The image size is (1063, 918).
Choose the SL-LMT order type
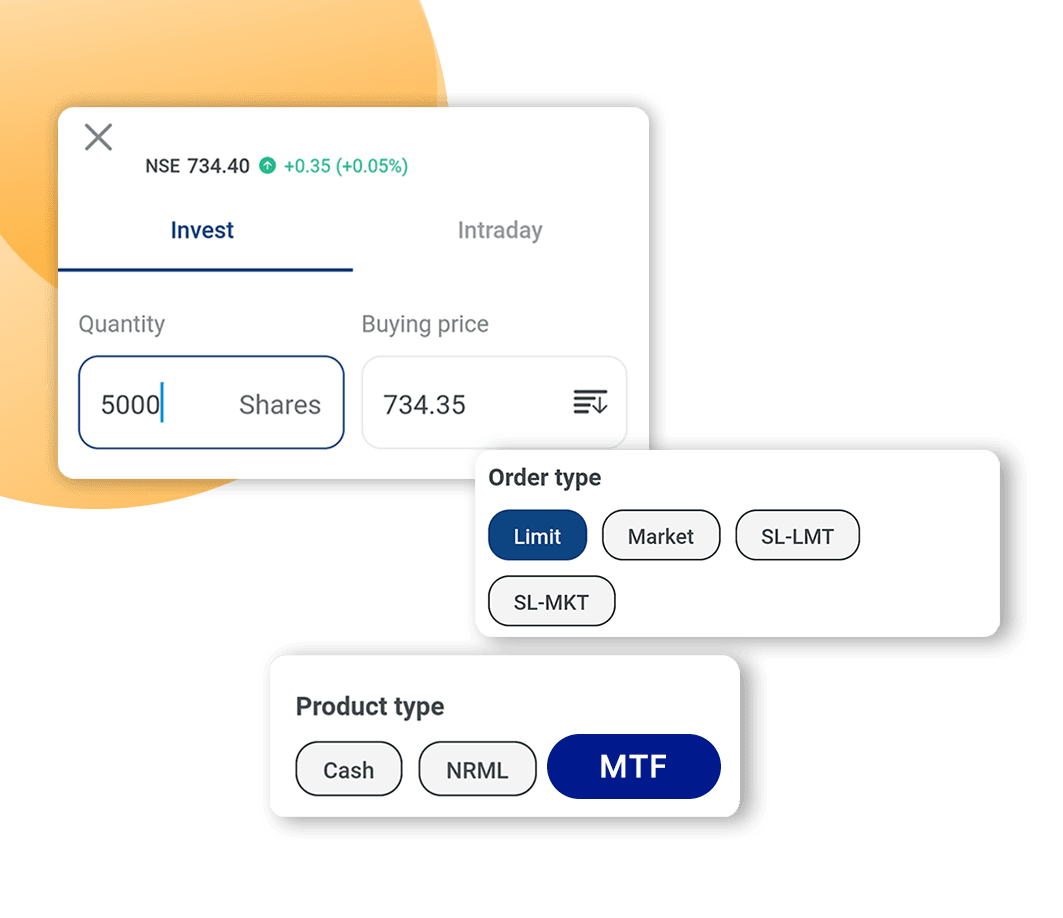tap(797, 535)
